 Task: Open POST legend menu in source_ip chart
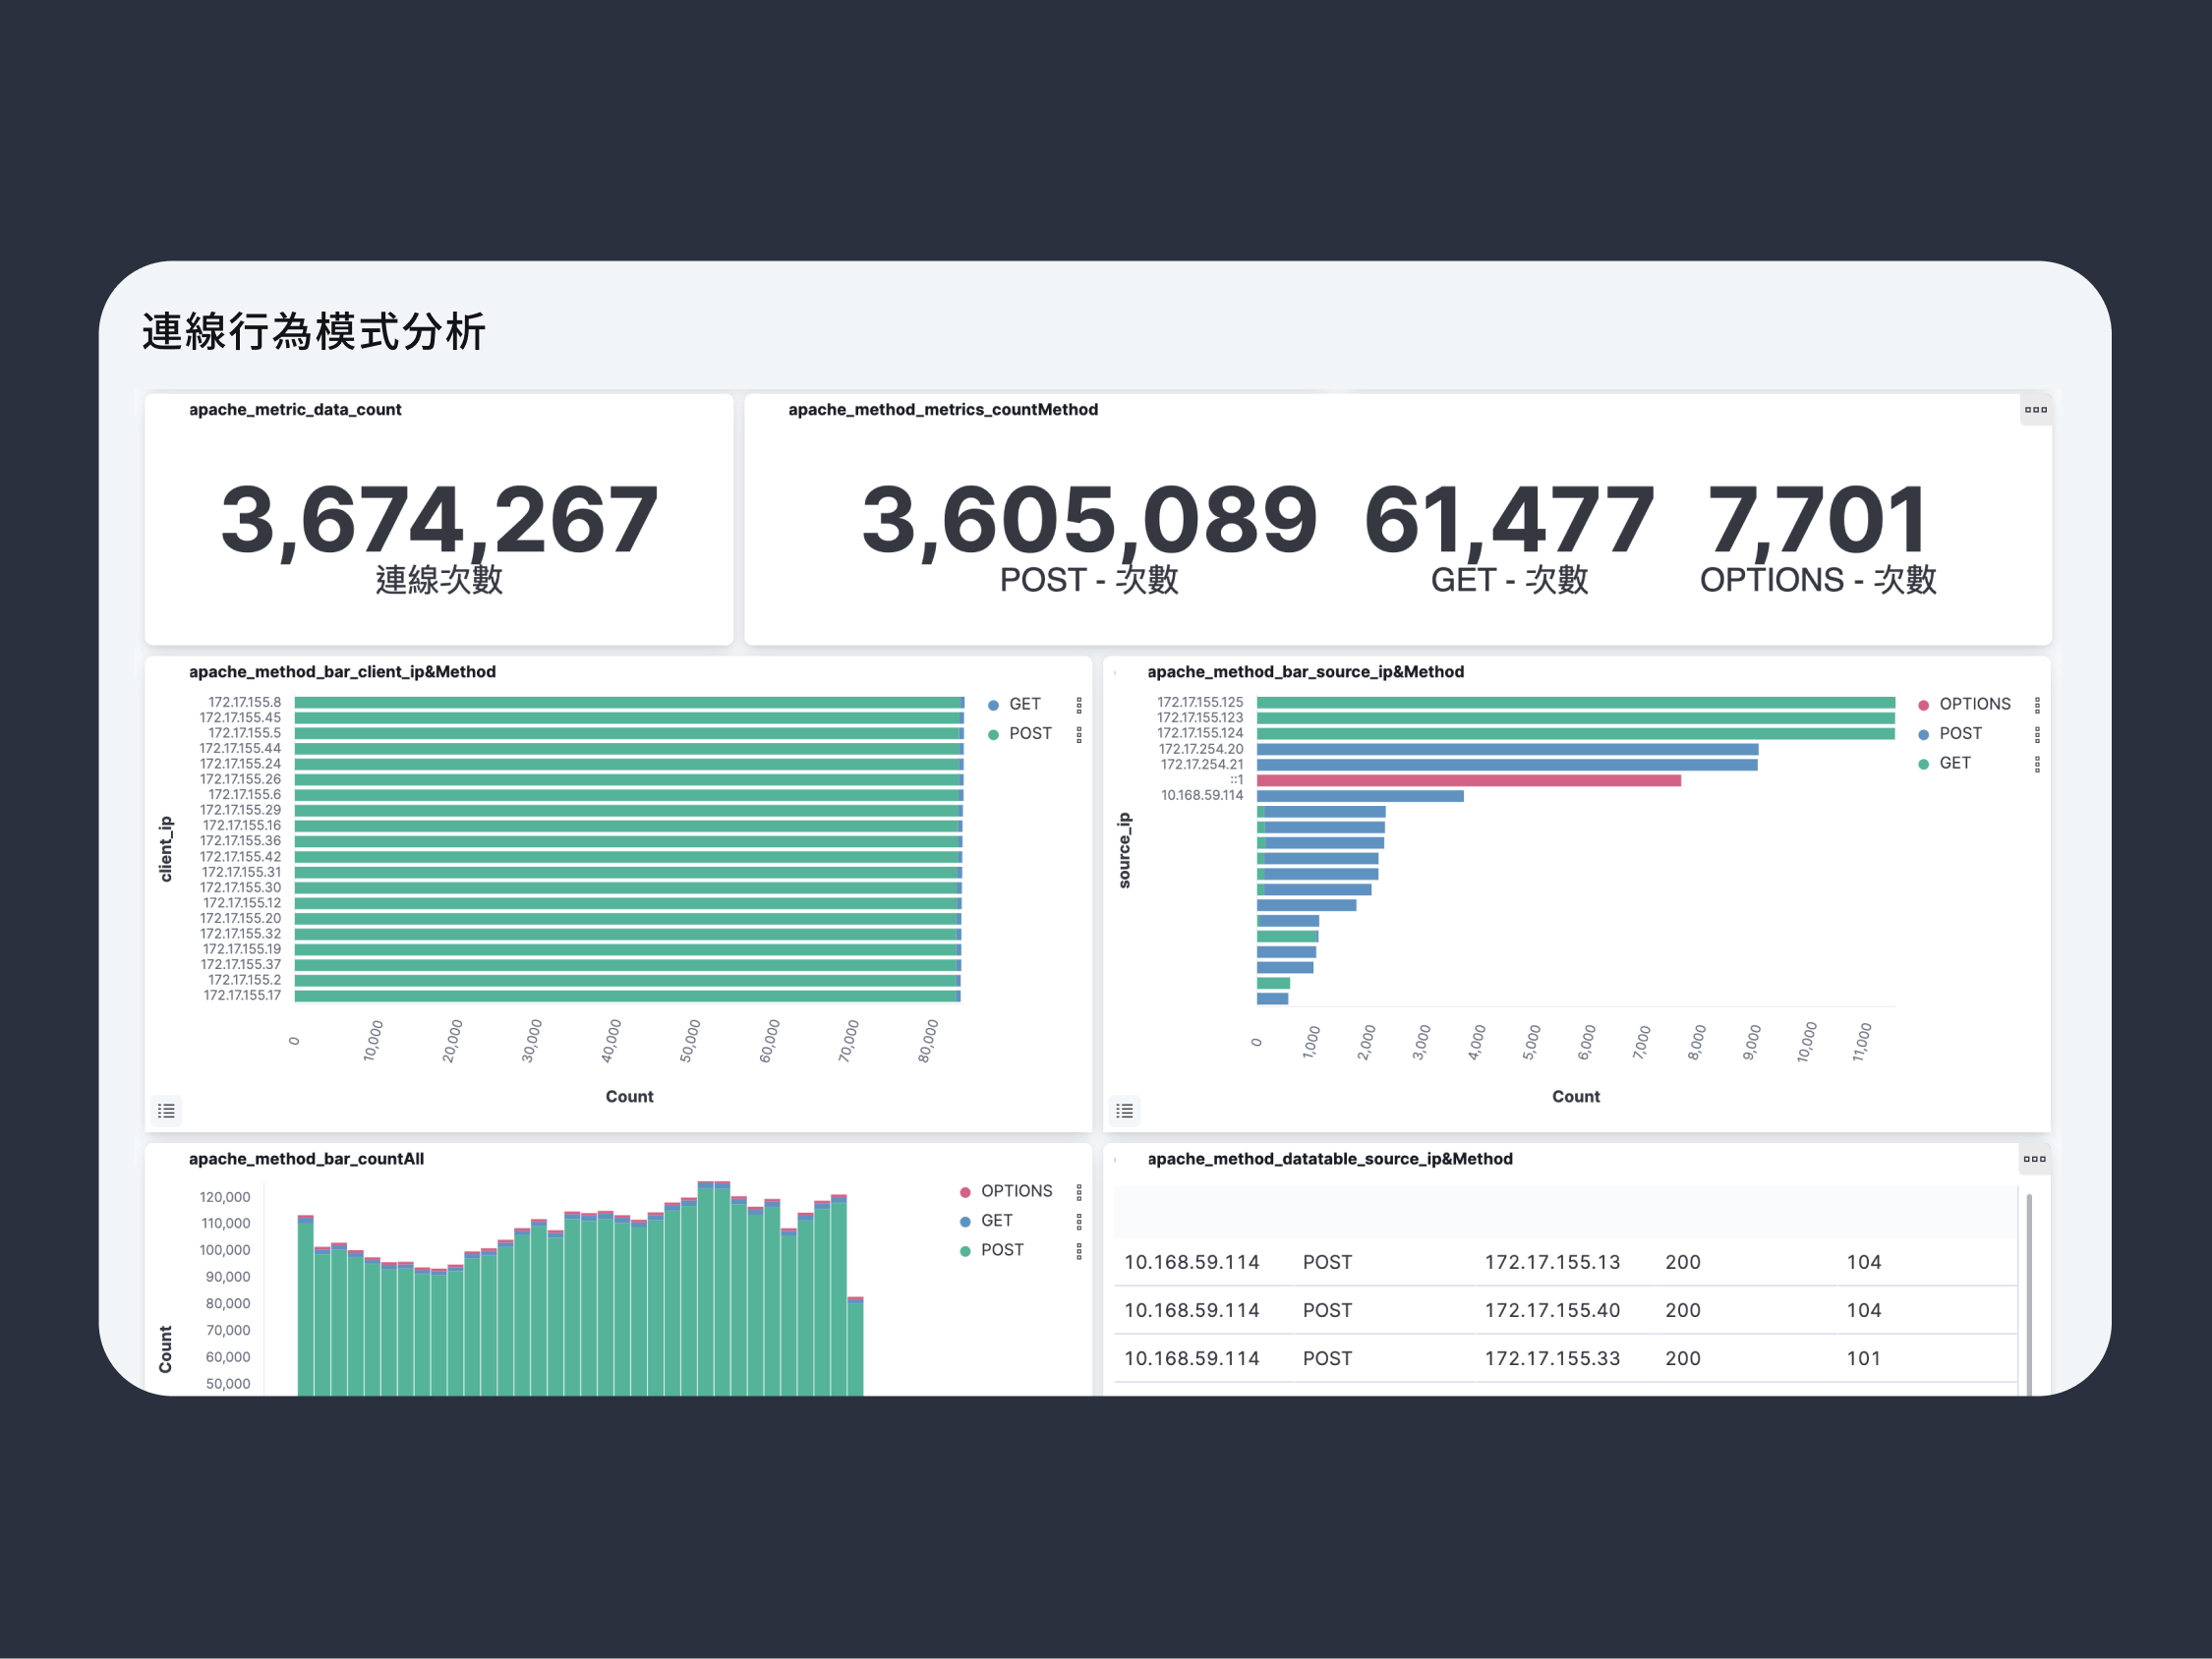2037,734
